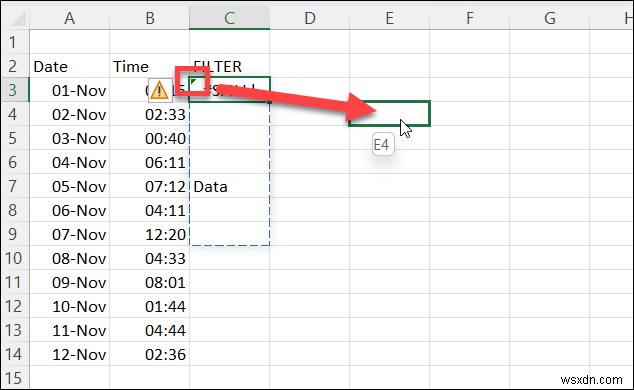
Task: Select cell containing '02-Nov'
Action: click(69, 114)
